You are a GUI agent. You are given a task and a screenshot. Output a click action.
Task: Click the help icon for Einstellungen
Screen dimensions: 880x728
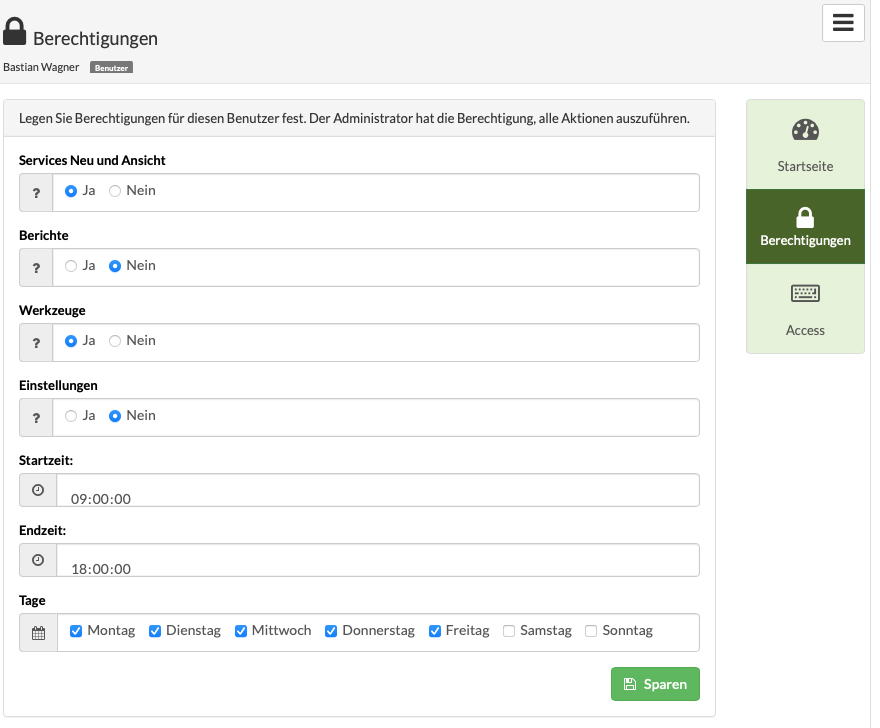click(x=36, y=418)
